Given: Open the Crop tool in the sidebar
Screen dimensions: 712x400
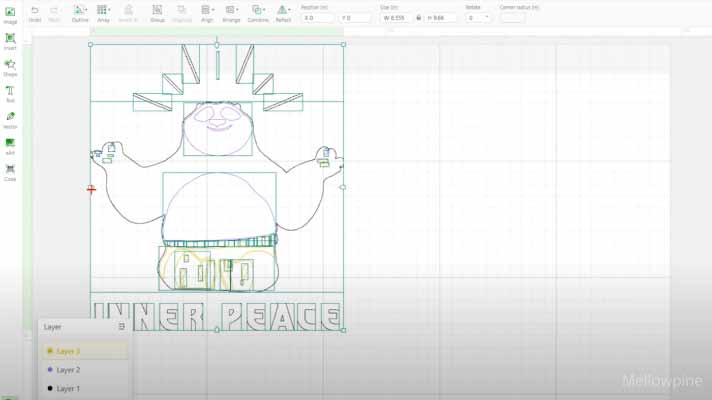Looking at the screenshot, I should [10, 170].
